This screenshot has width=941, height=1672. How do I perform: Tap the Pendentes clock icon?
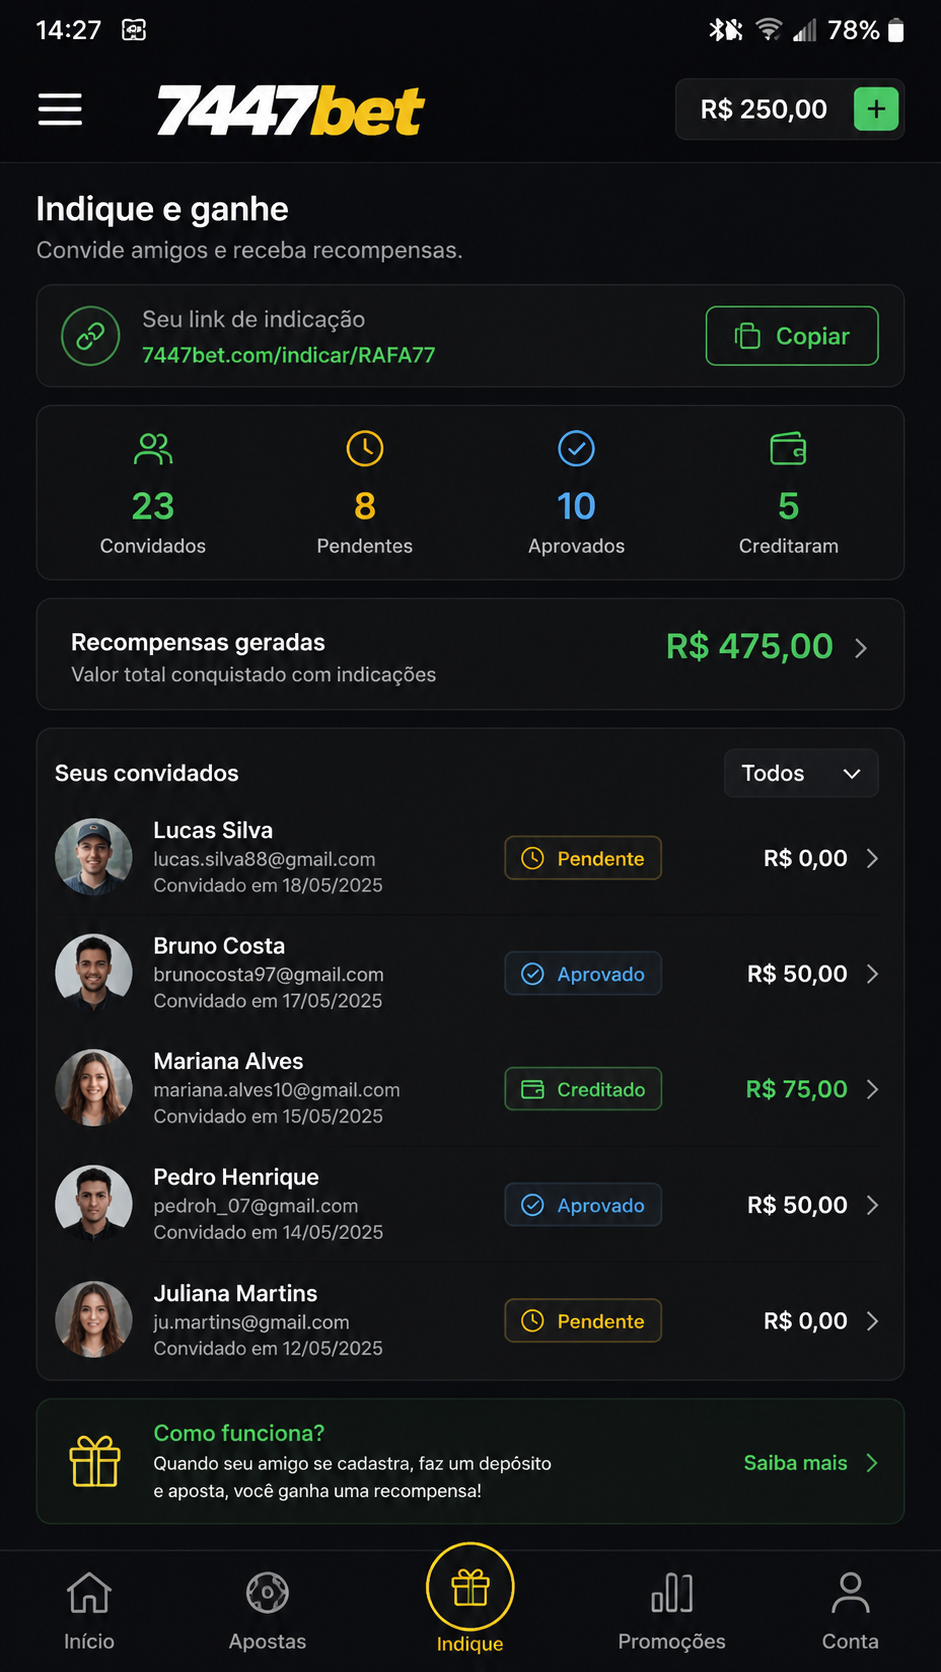pos(365,448)
